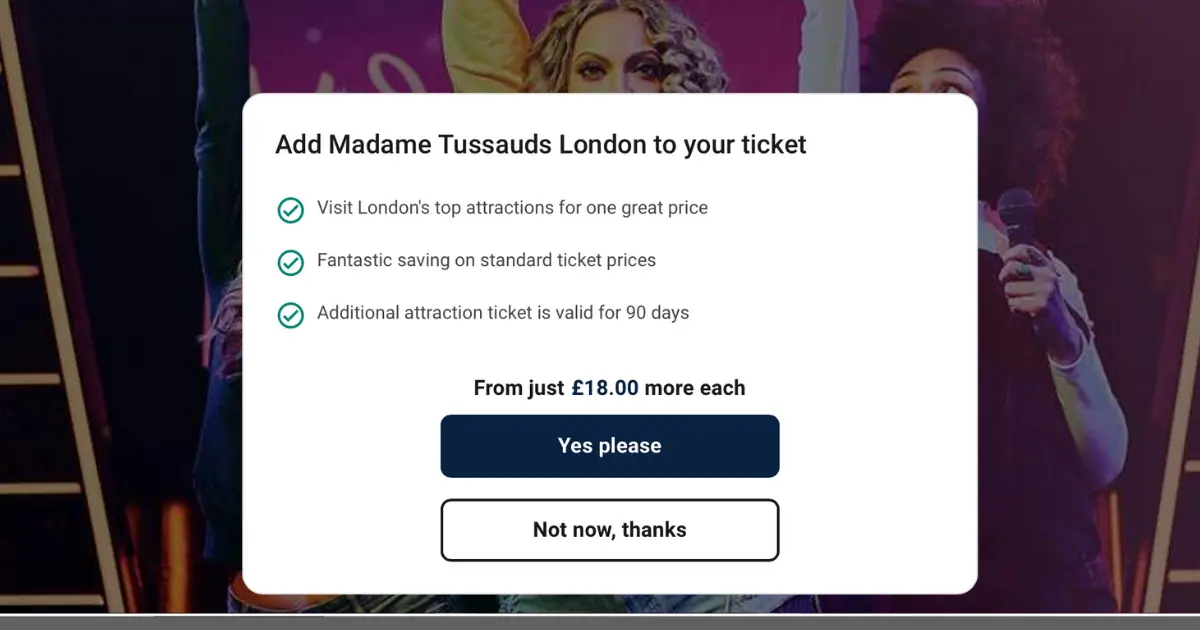1200x630 pixels.
Task: Click the Additional attraction ticket validity text
Action: click(503, 312)
